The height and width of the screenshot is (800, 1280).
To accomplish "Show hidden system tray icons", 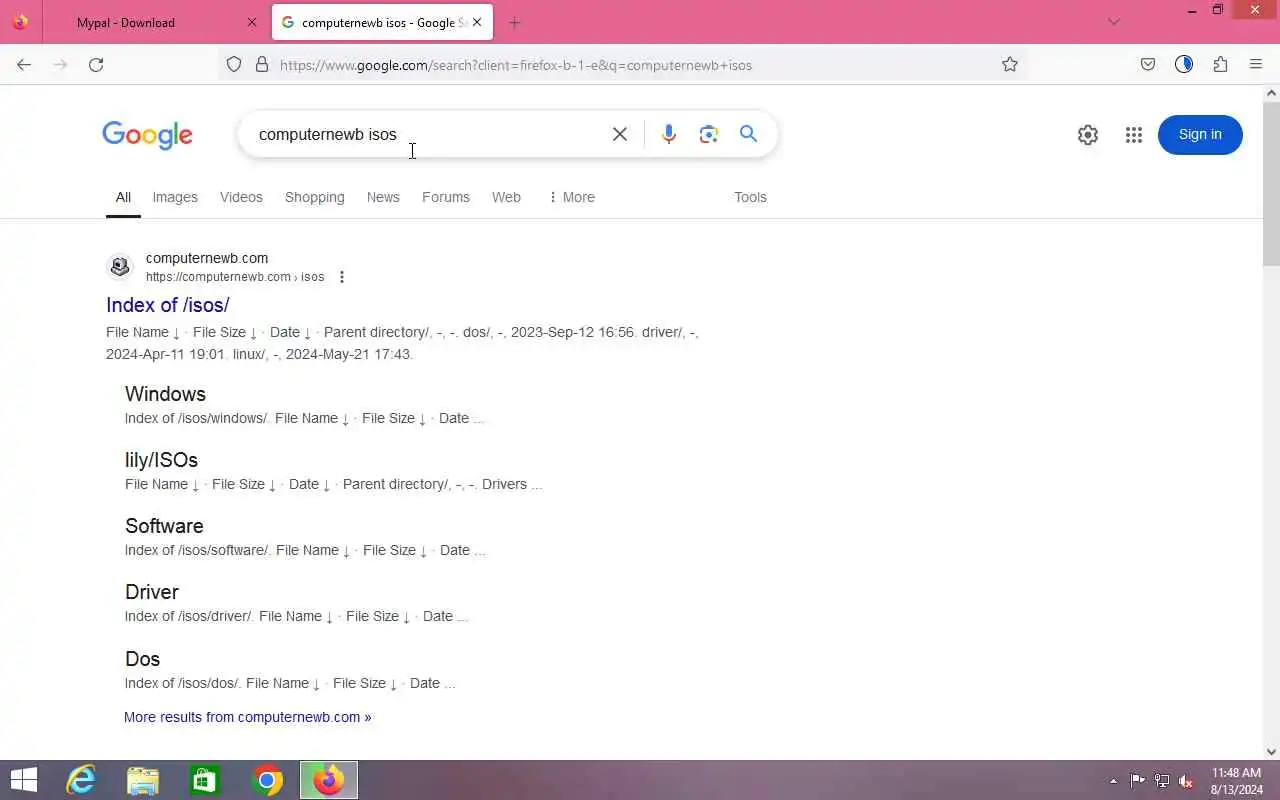I will [1114, 781].
